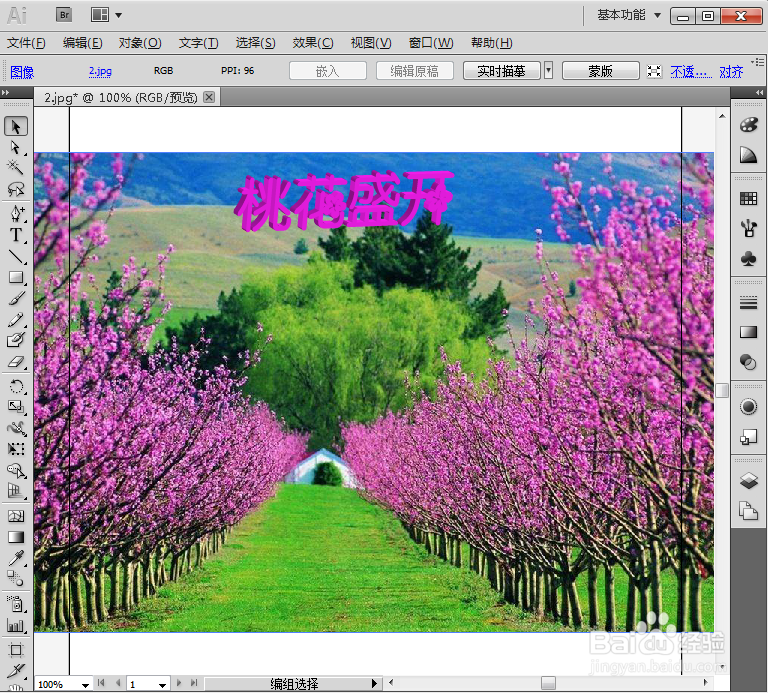Expand the arrange documents dropdown
The image size is (768, 693).
pyautogui.click(x=118, y=15)
